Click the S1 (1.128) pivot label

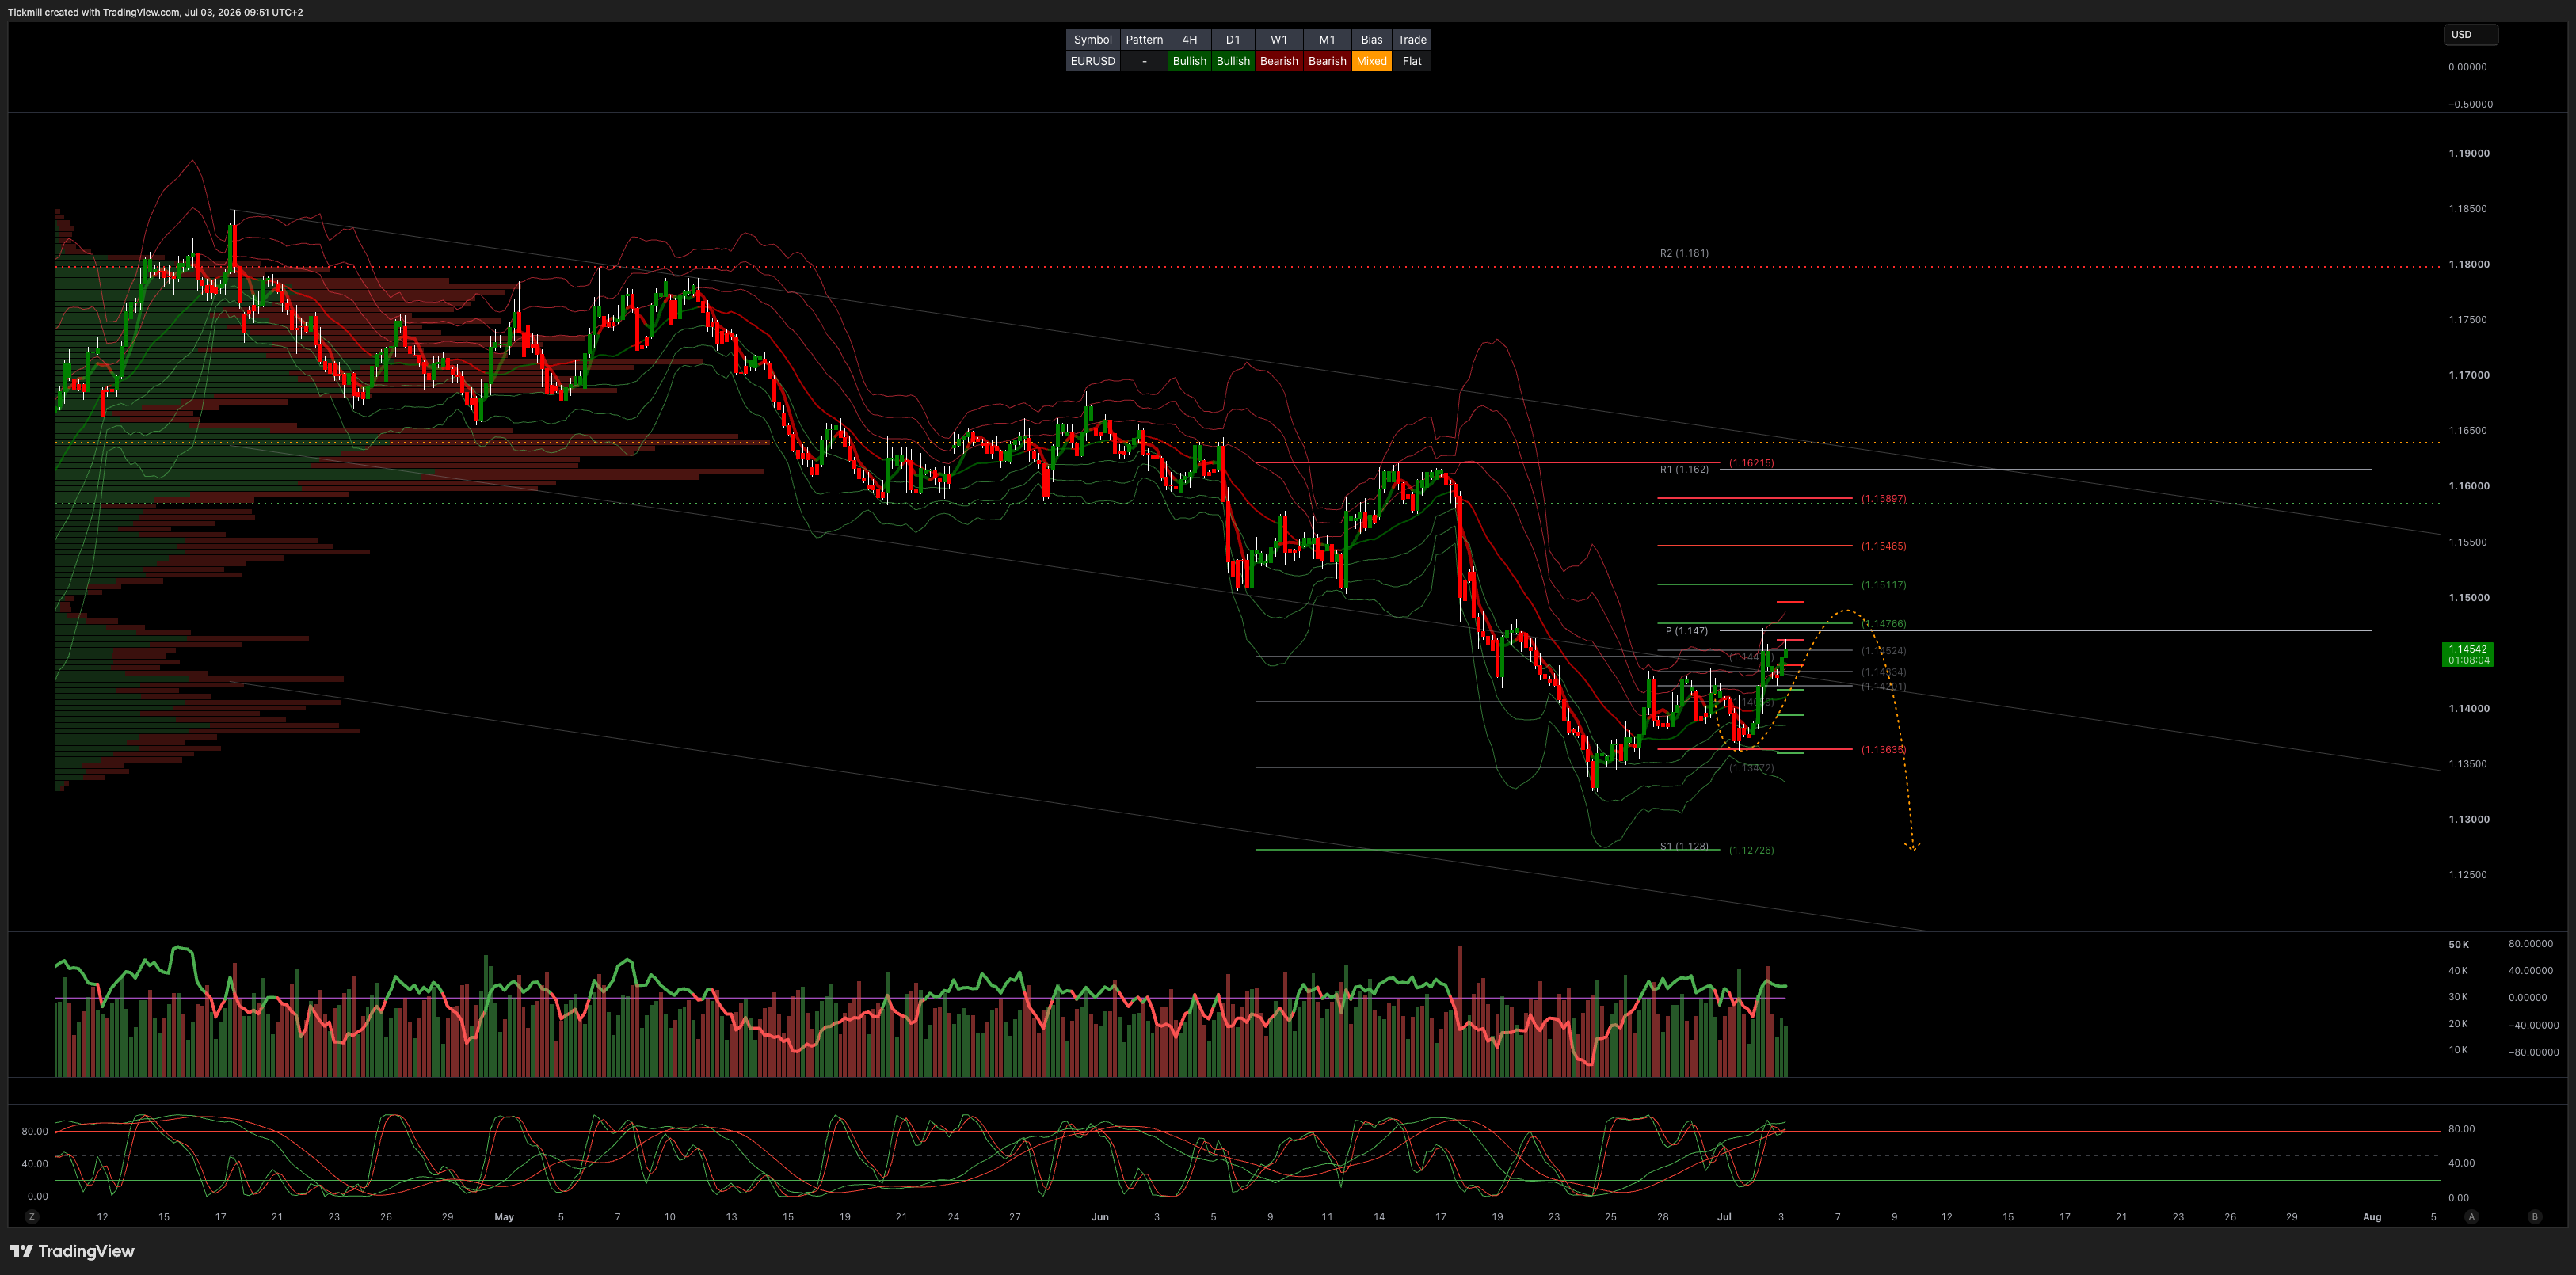coord(1684,846)
